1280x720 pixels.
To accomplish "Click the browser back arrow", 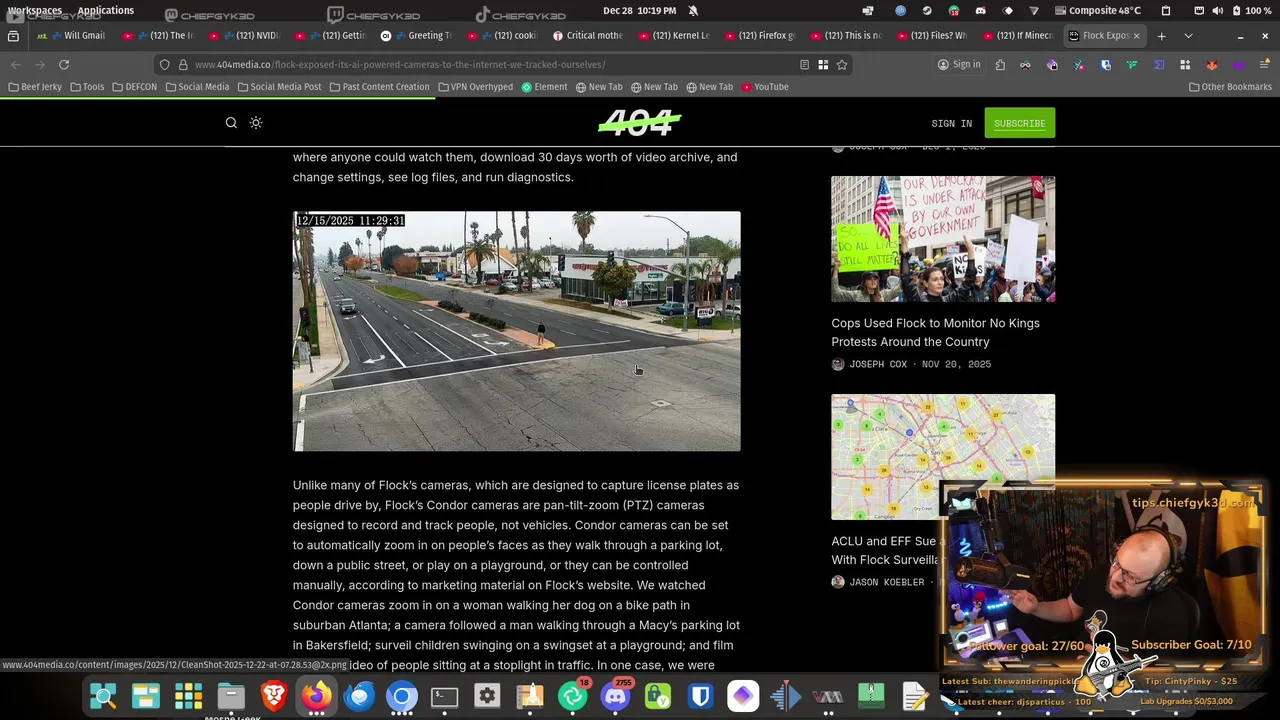I will tap(16, 64).
